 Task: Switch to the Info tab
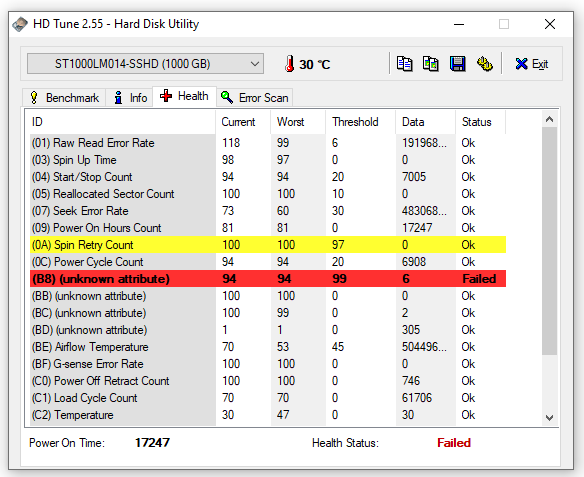130,98
